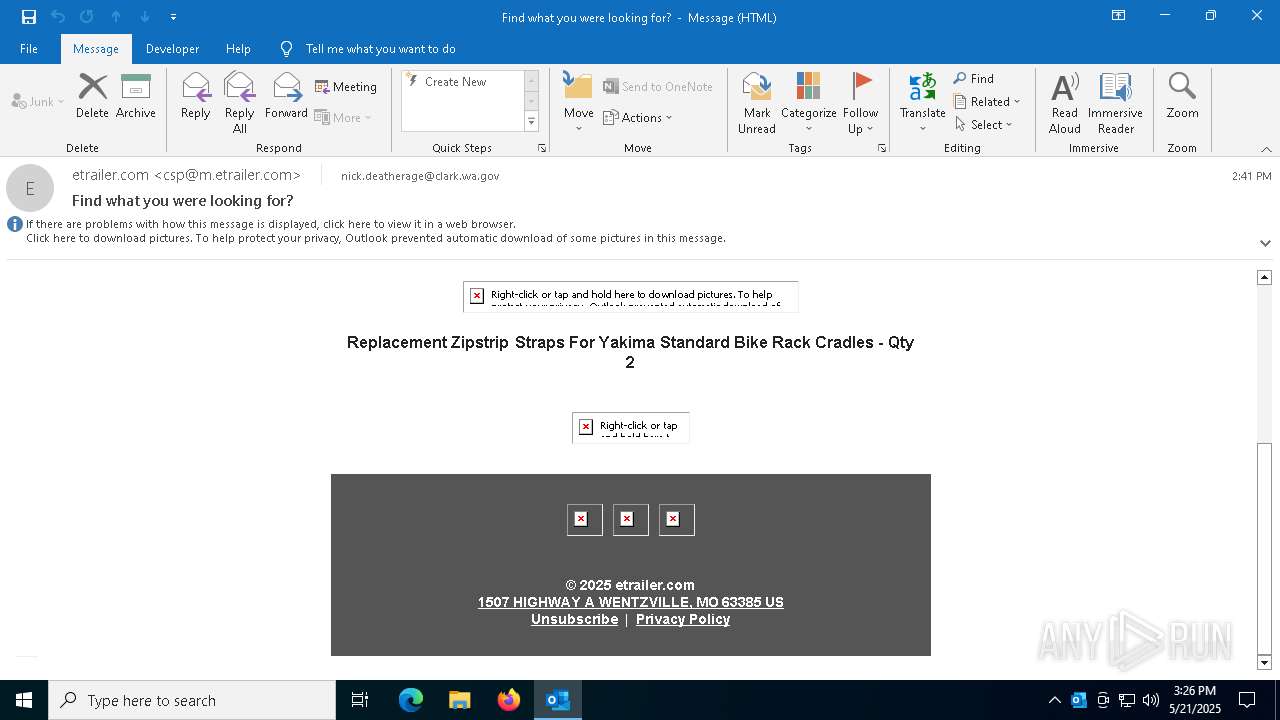Click the Replacement Zipstrip Straps product title
The width and height of the screenshot is (1280, 720).
coord(630,352)
